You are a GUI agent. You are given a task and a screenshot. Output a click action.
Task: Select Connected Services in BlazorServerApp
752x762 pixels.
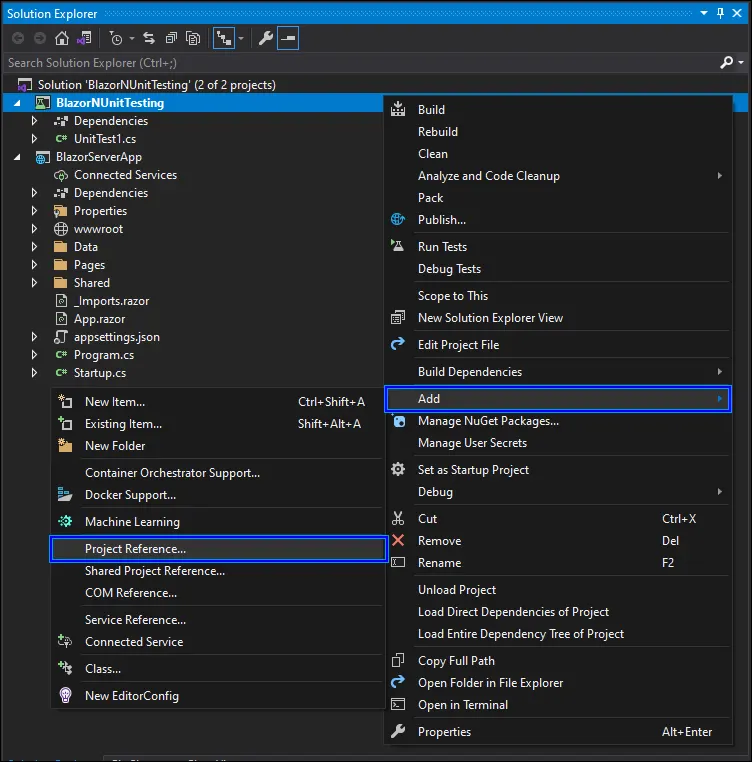coord(125,175)
